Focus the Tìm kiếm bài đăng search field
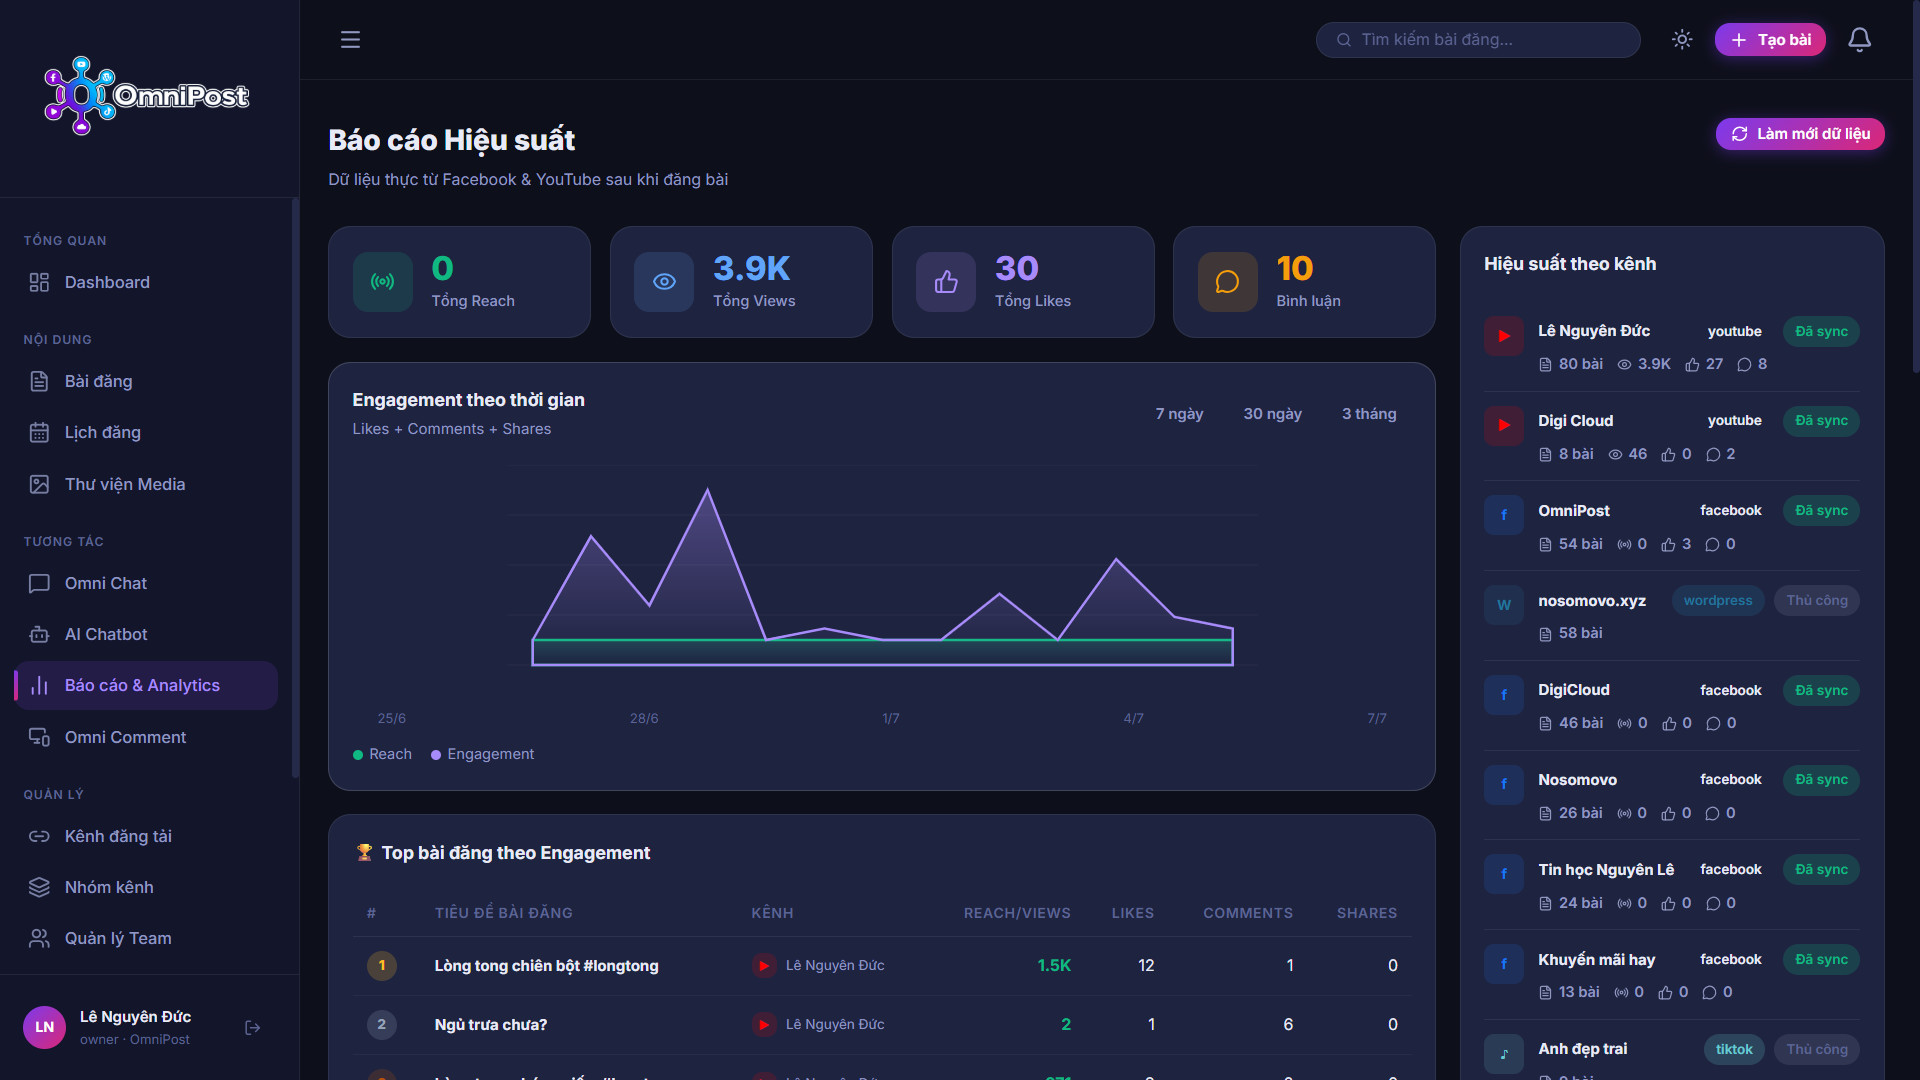 tap(1478, 40)
